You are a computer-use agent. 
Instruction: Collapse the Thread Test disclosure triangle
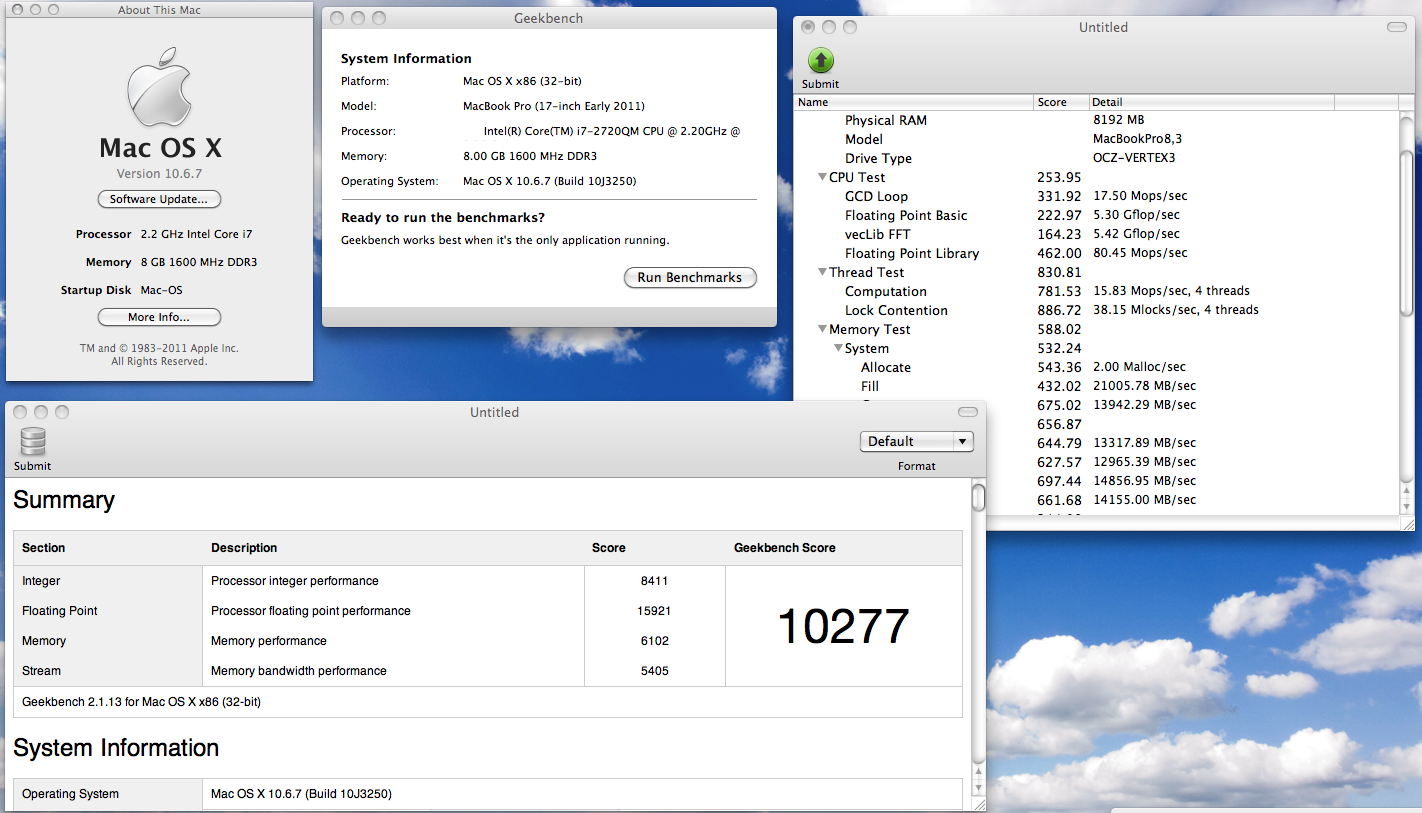tap(821, 272)
